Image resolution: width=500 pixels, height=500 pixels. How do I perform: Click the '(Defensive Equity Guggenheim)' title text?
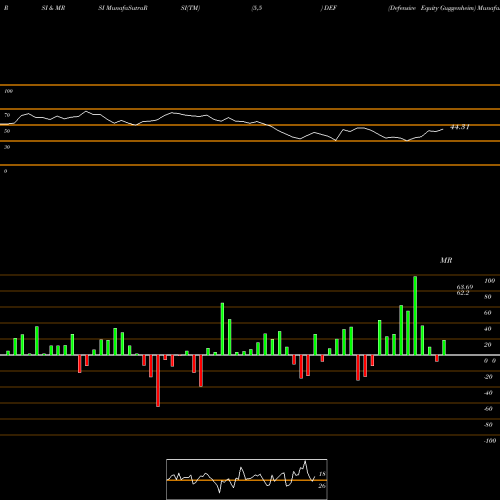click(432, 8)
